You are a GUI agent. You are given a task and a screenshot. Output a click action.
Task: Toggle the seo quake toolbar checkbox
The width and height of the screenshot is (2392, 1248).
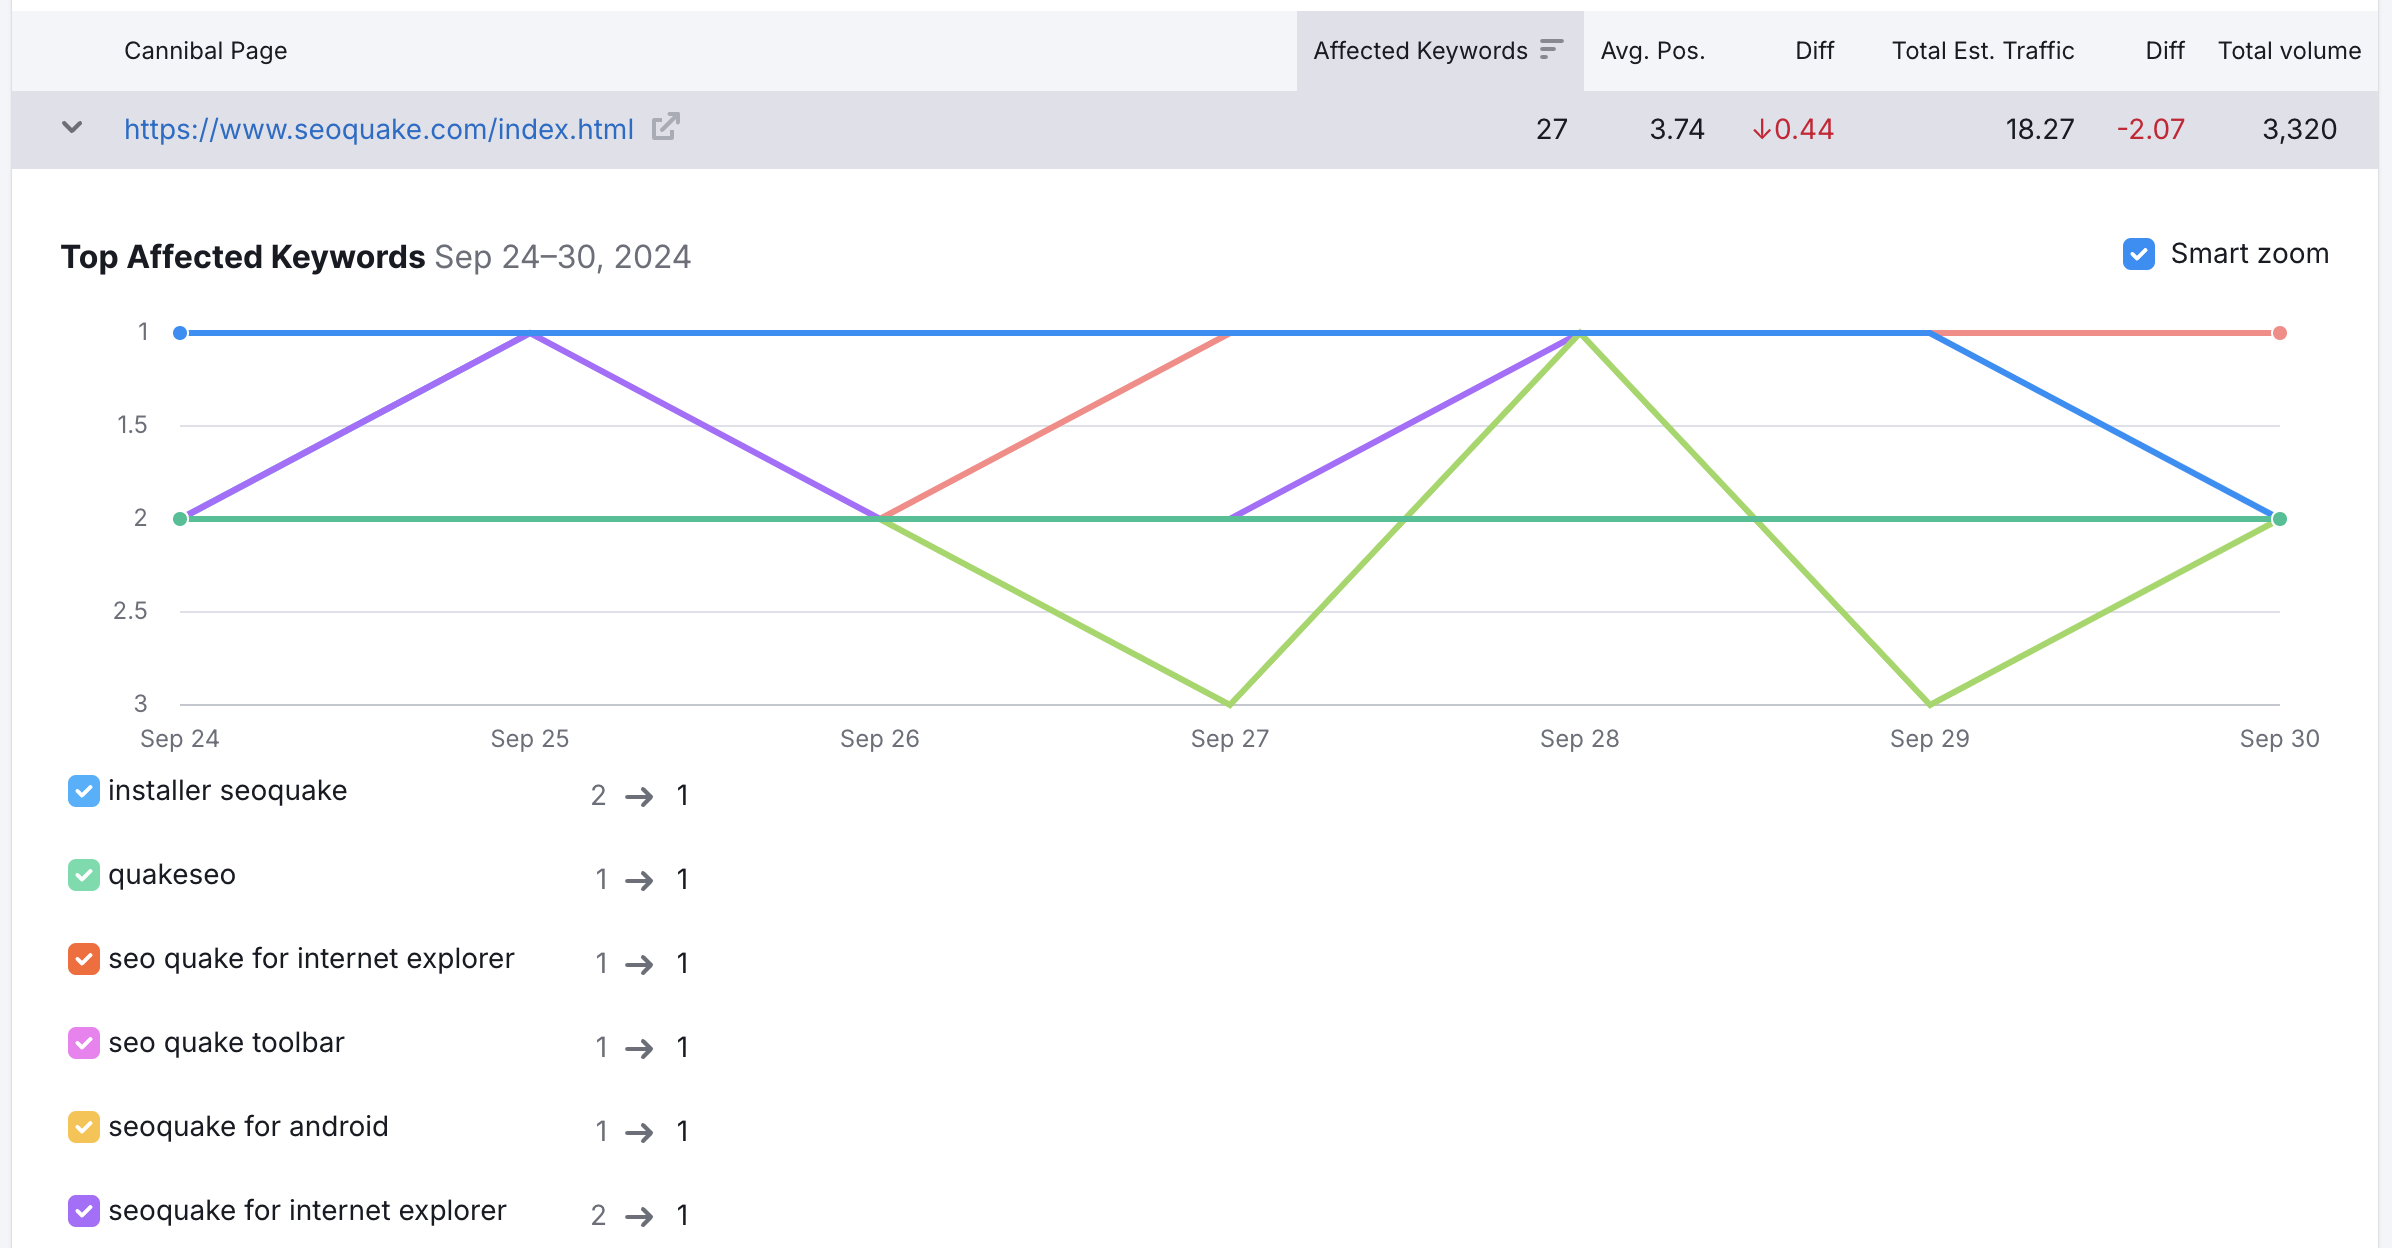pos(83,1043)
